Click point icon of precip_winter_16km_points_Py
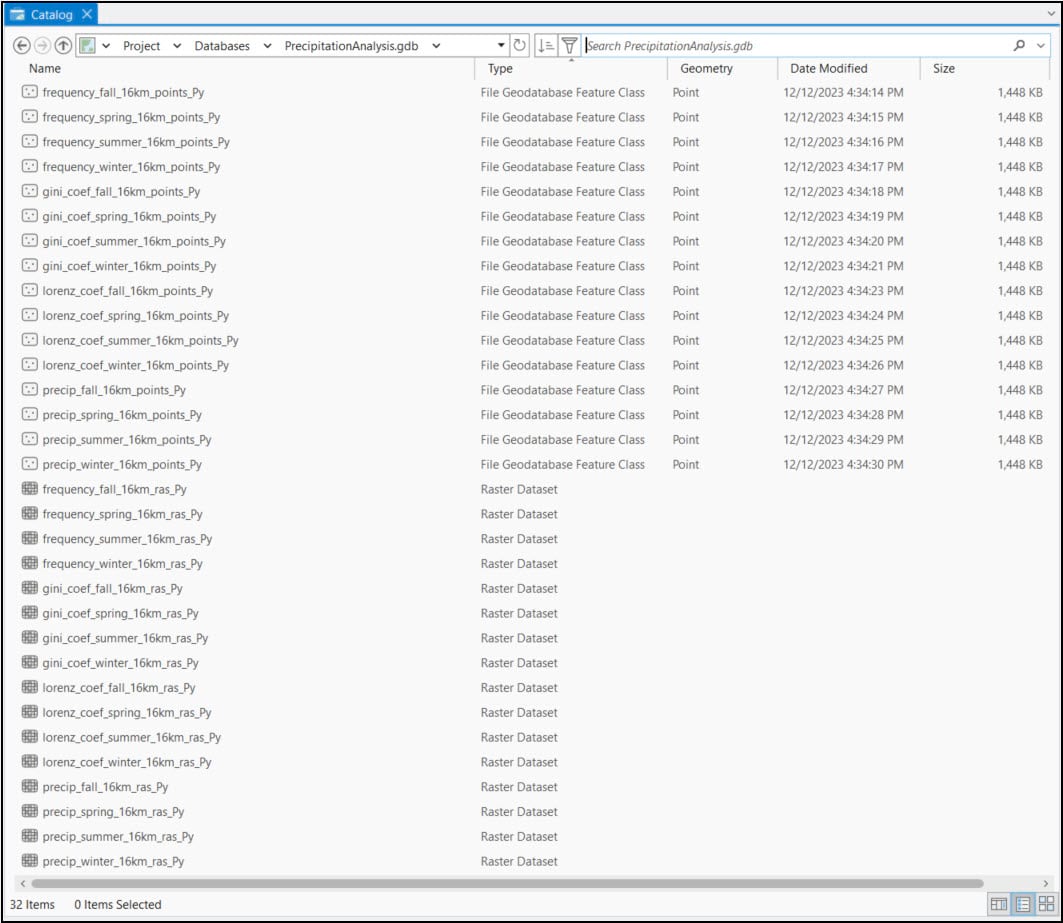The image size is (1063, 923). point(30,464)
